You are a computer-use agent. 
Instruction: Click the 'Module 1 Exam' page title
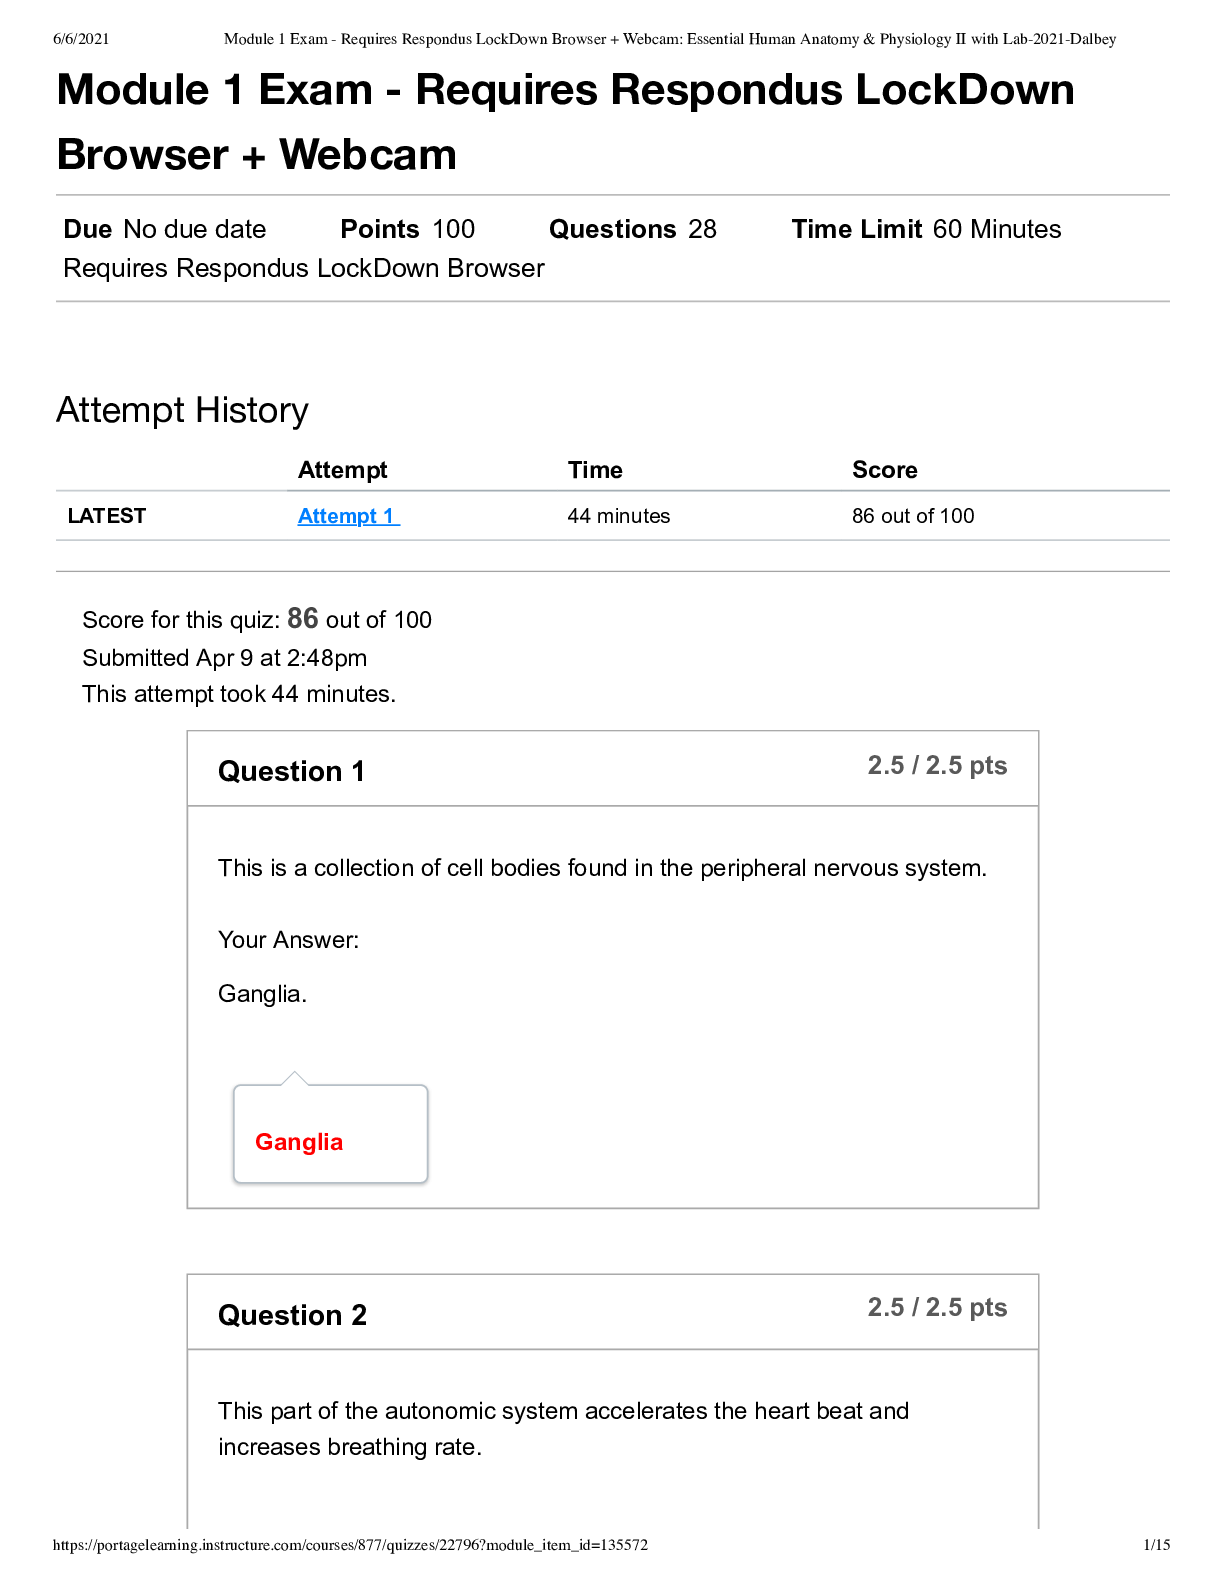coord(565,122)
